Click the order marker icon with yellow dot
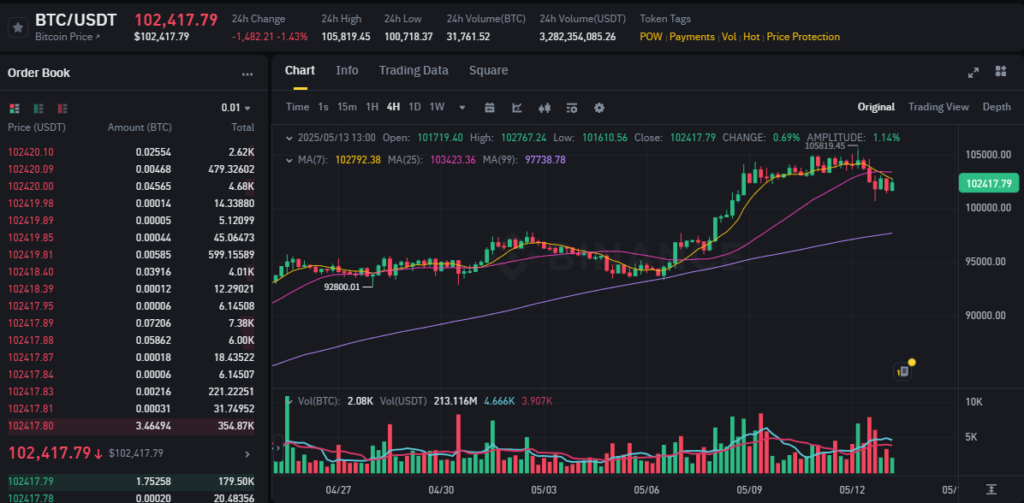The height and width of the screenshot is (503, 1024). (904, 370)
